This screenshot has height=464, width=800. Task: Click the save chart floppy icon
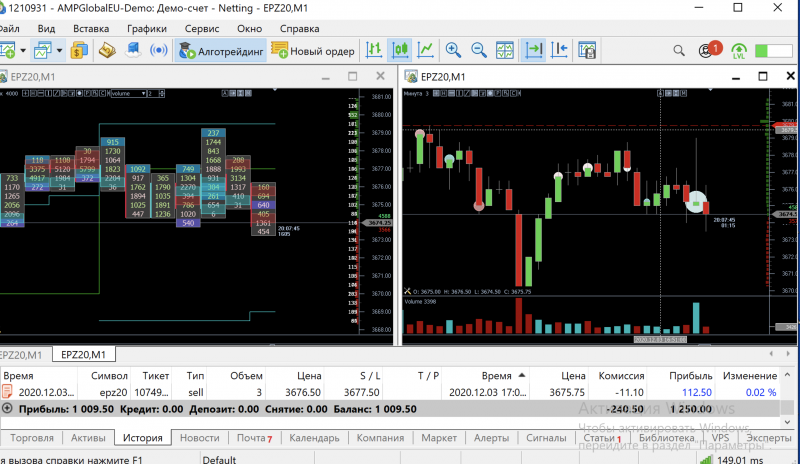coord(587,50)
